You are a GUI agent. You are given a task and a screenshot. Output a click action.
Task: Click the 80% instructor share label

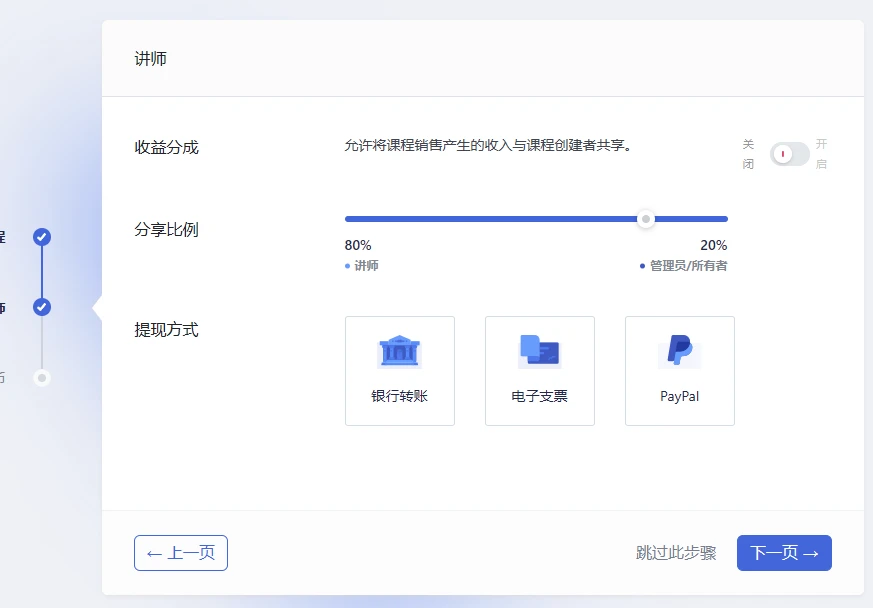[356, 245]
